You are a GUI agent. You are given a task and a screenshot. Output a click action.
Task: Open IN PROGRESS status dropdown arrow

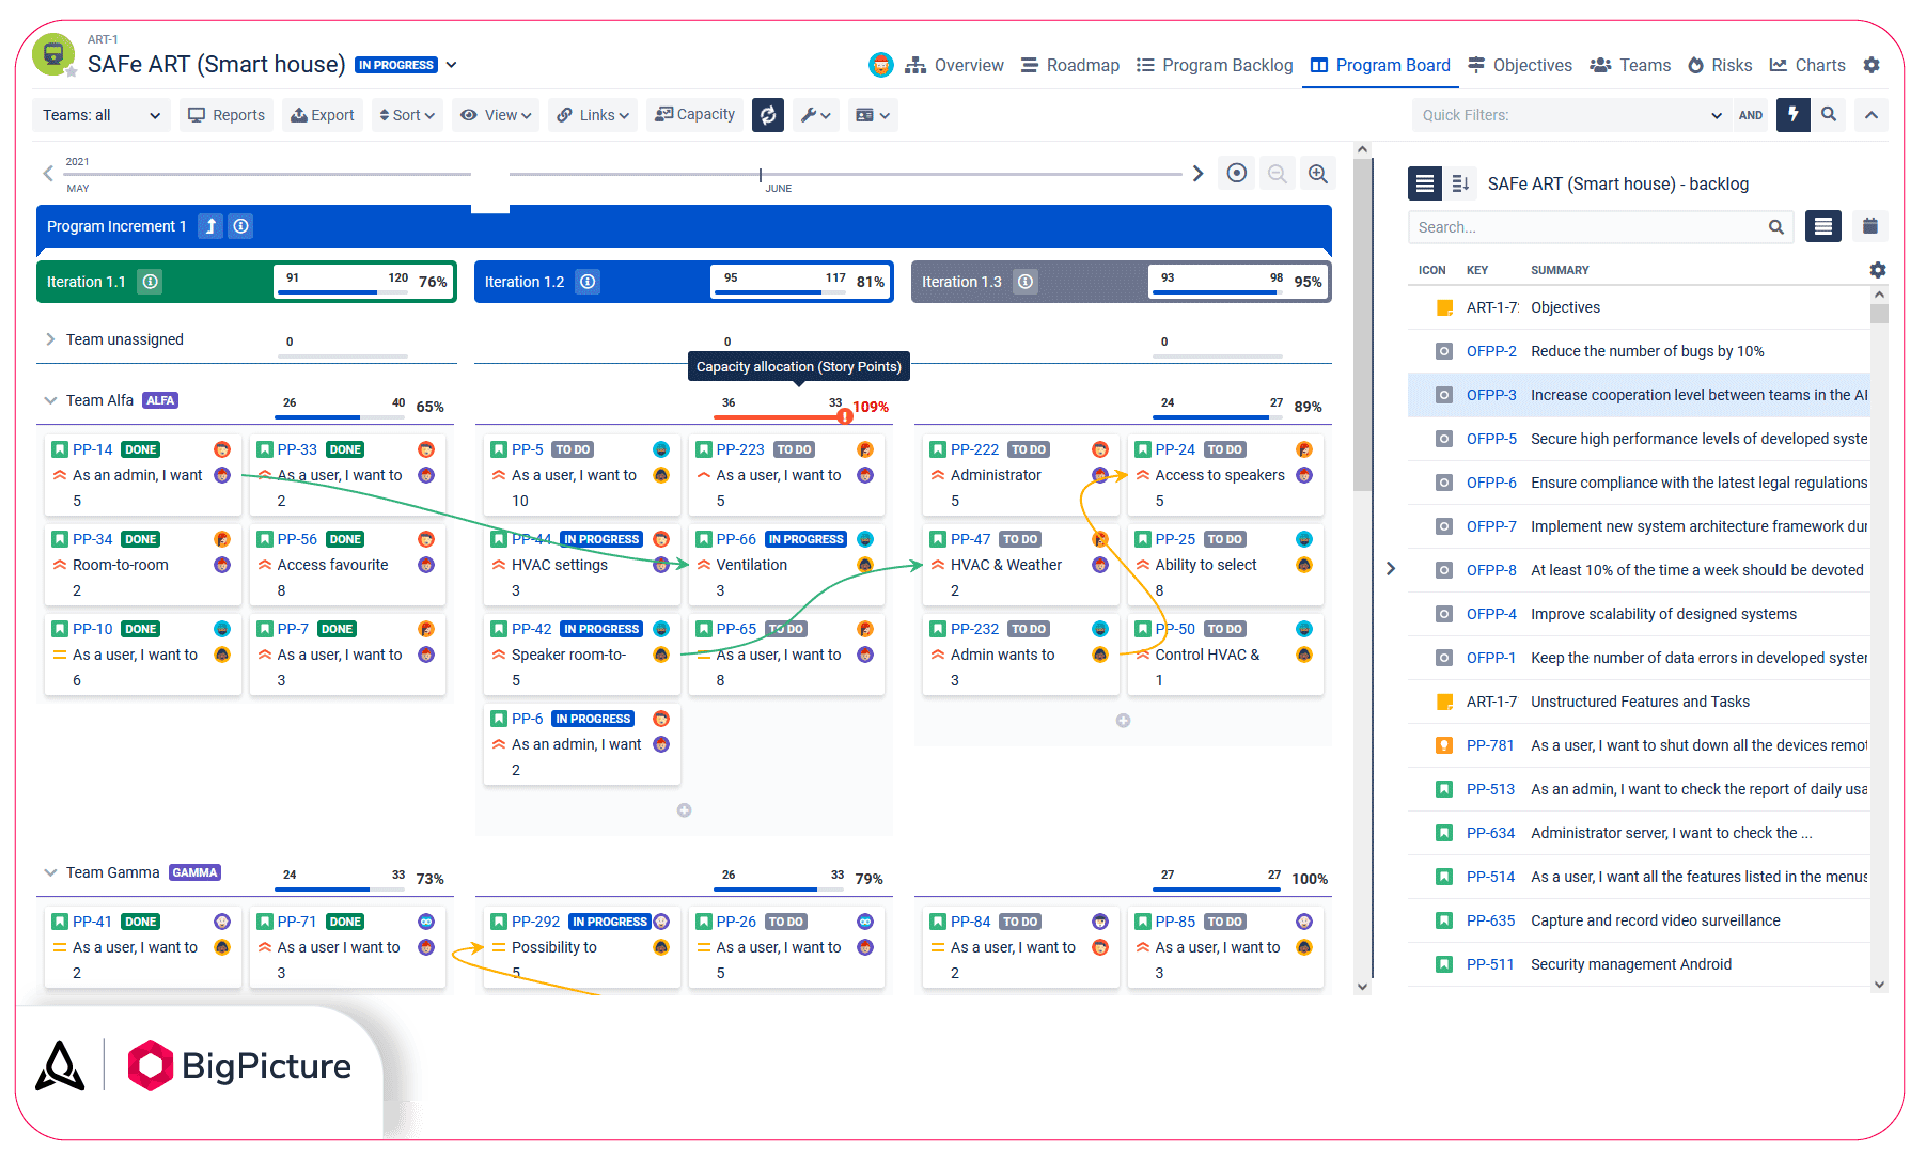coord(452,65)
